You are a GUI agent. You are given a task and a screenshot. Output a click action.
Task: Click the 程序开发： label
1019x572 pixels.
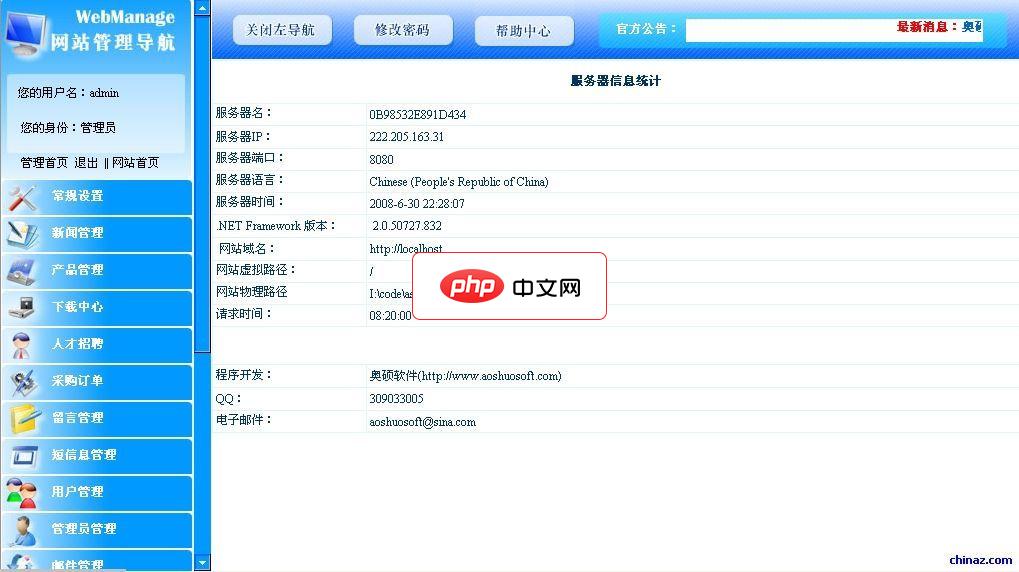[x=244, y=375]
